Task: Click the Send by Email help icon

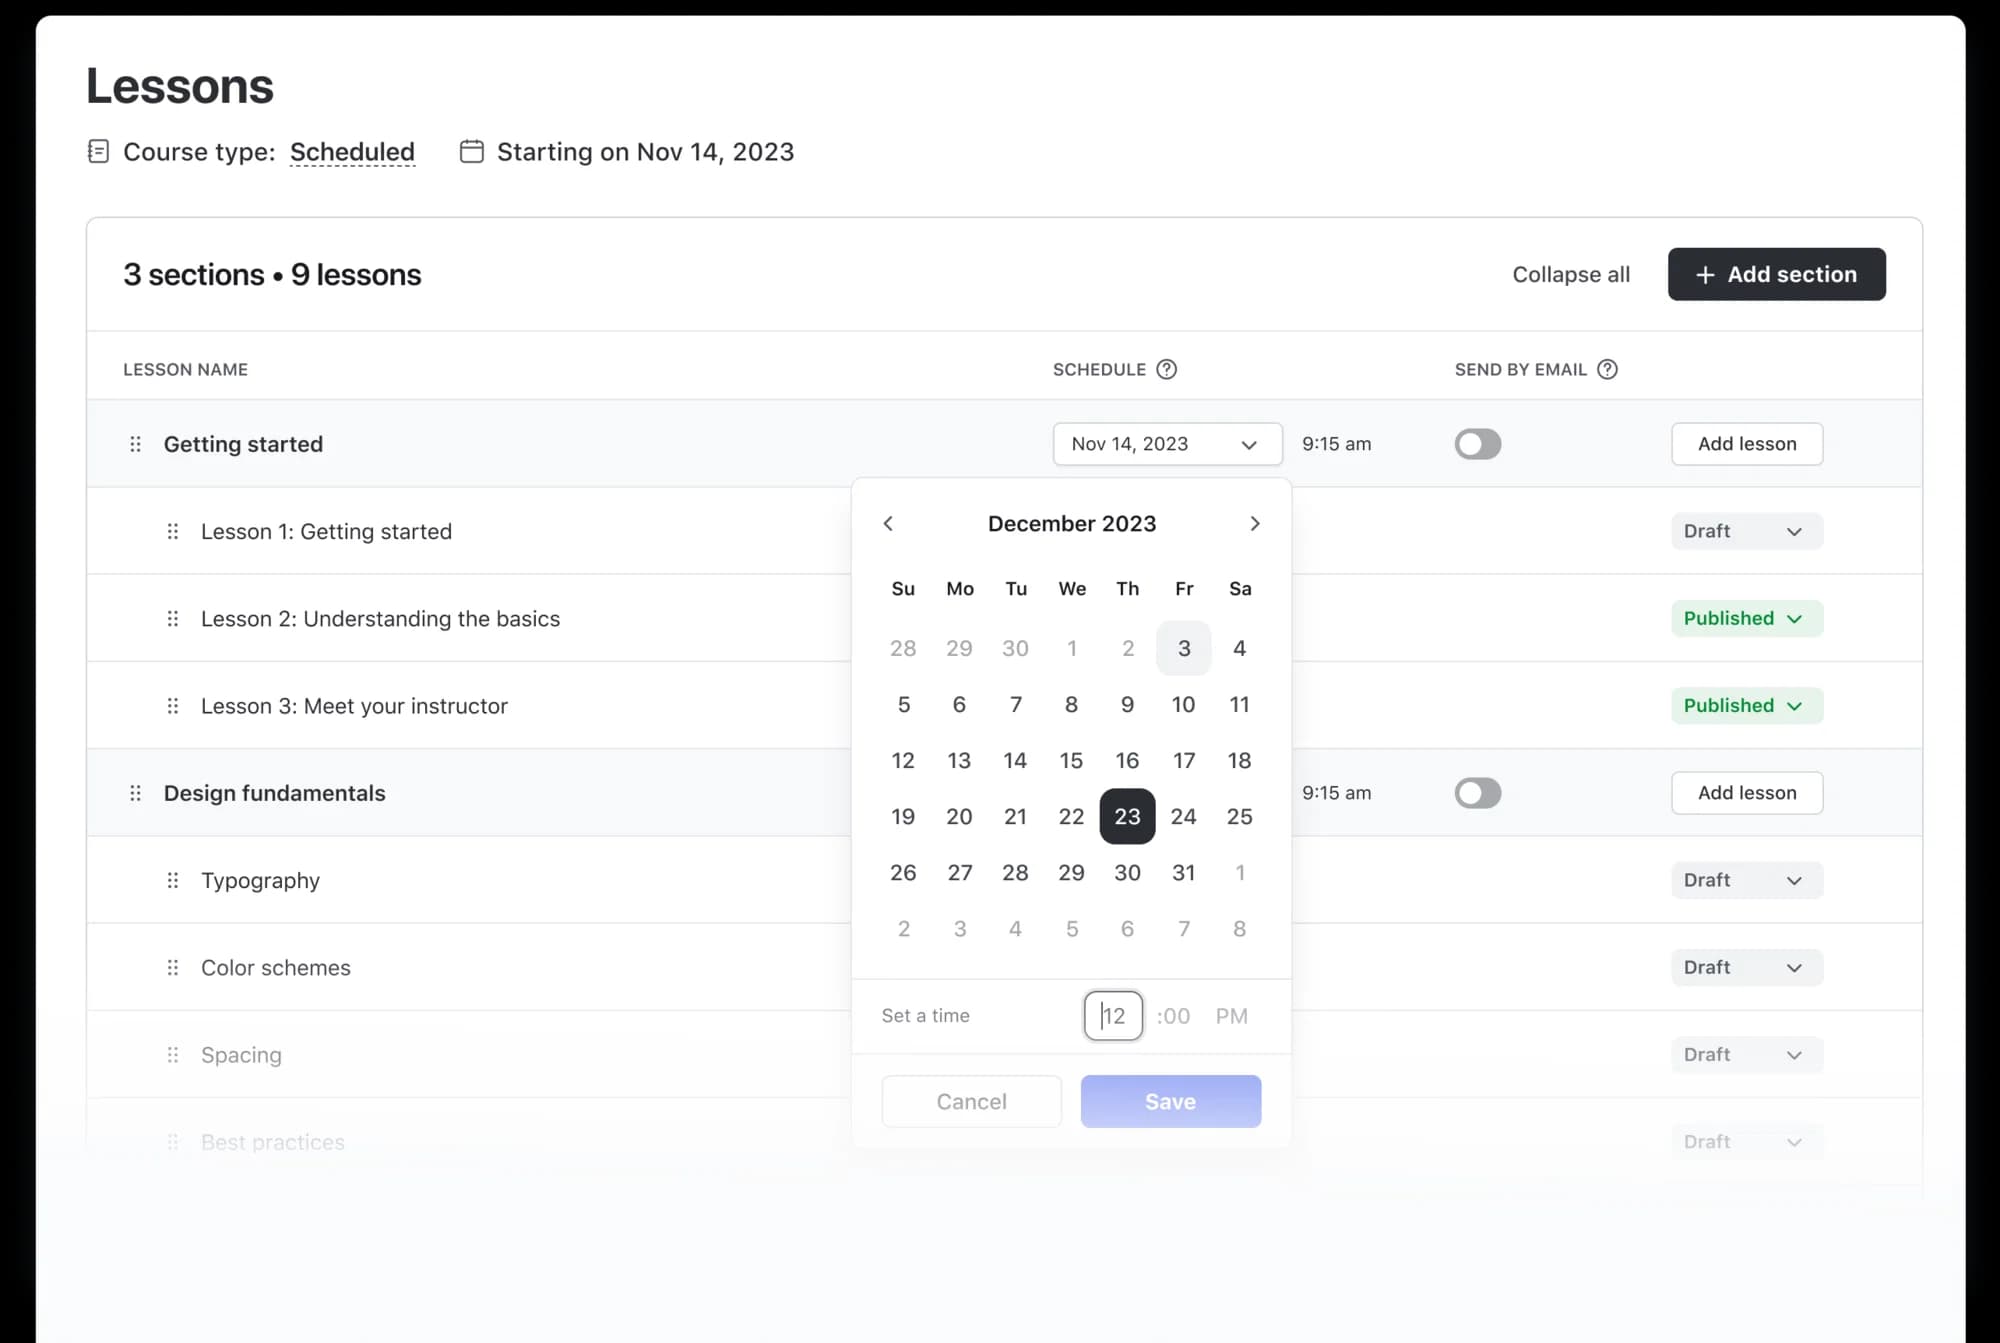Action: (1607, 369)
